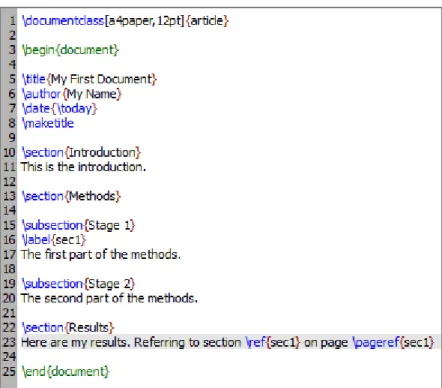Click the \subsection{Stage 1} line

78,226
